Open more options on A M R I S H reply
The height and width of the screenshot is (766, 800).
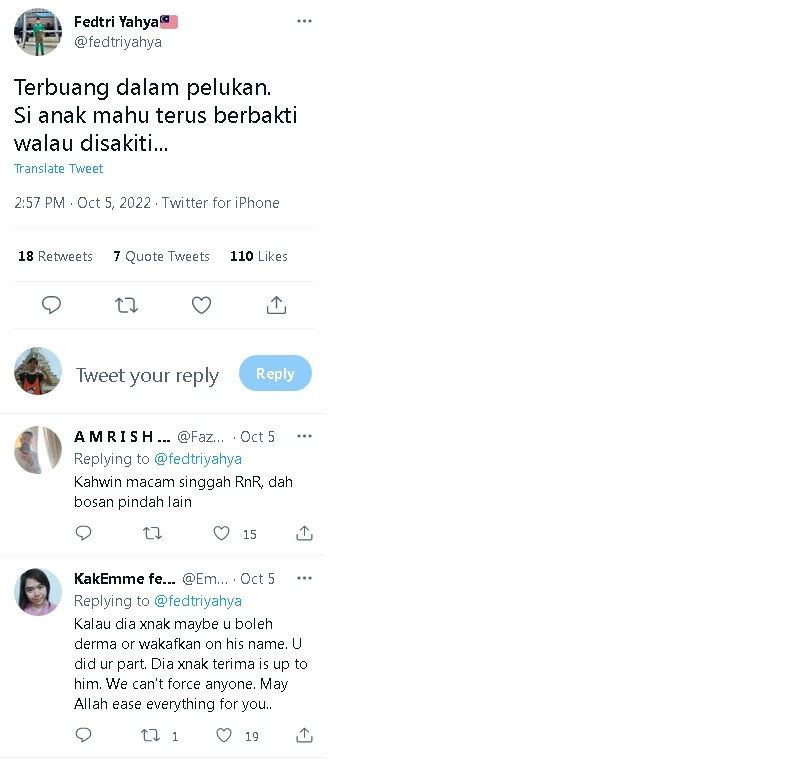[304, 437]
